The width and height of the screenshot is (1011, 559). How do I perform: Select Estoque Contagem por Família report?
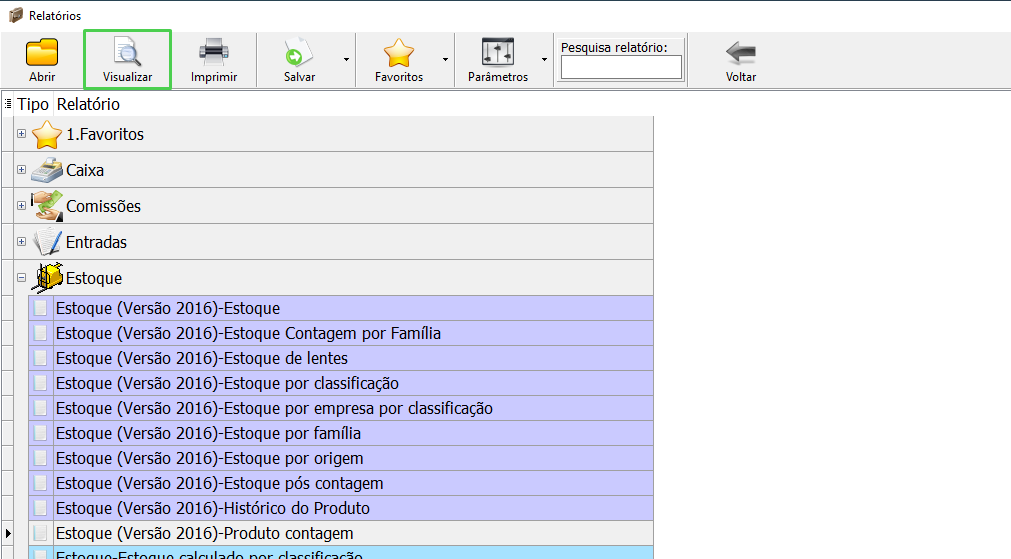pyautogui.click(x=248, y=333)
